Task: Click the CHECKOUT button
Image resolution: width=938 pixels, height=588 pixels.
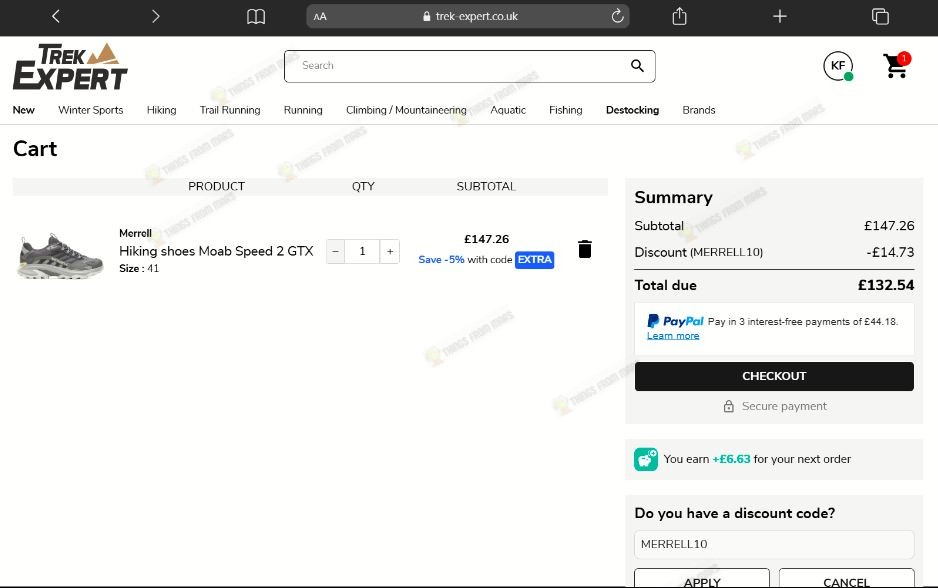Action: (x=774, y=376)
